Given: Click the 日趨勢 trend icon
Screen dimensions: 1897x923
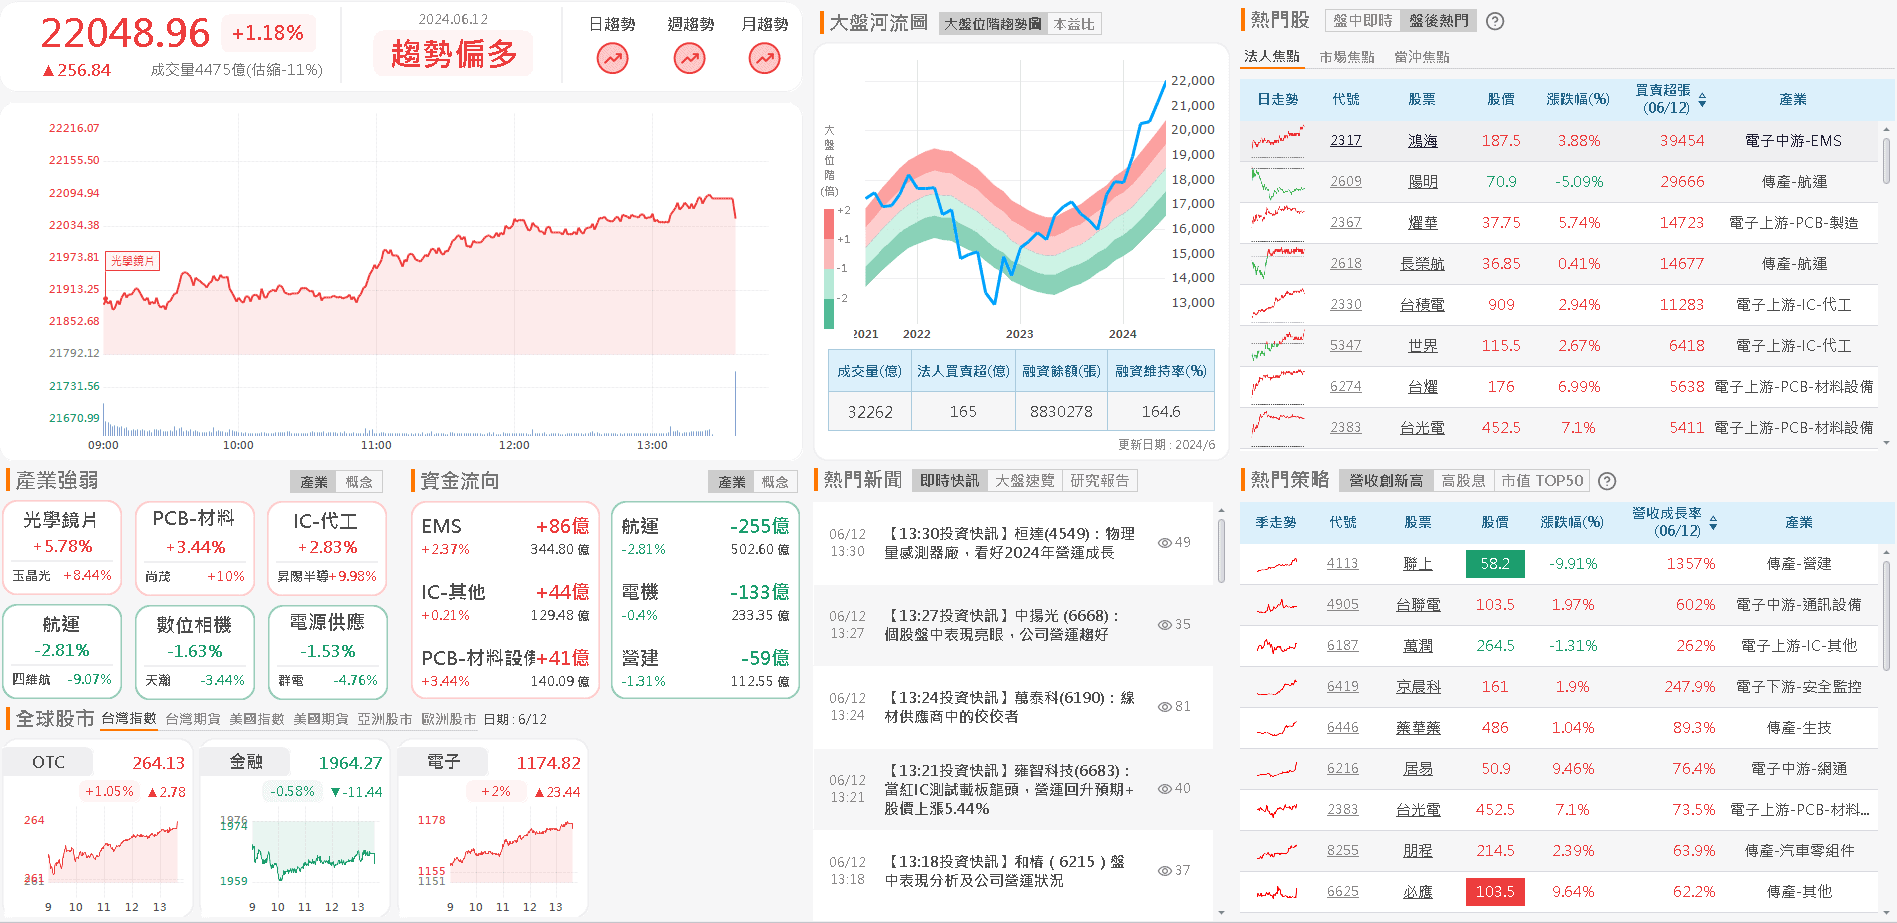Looking at the screenshot, I should click(612, 59).
